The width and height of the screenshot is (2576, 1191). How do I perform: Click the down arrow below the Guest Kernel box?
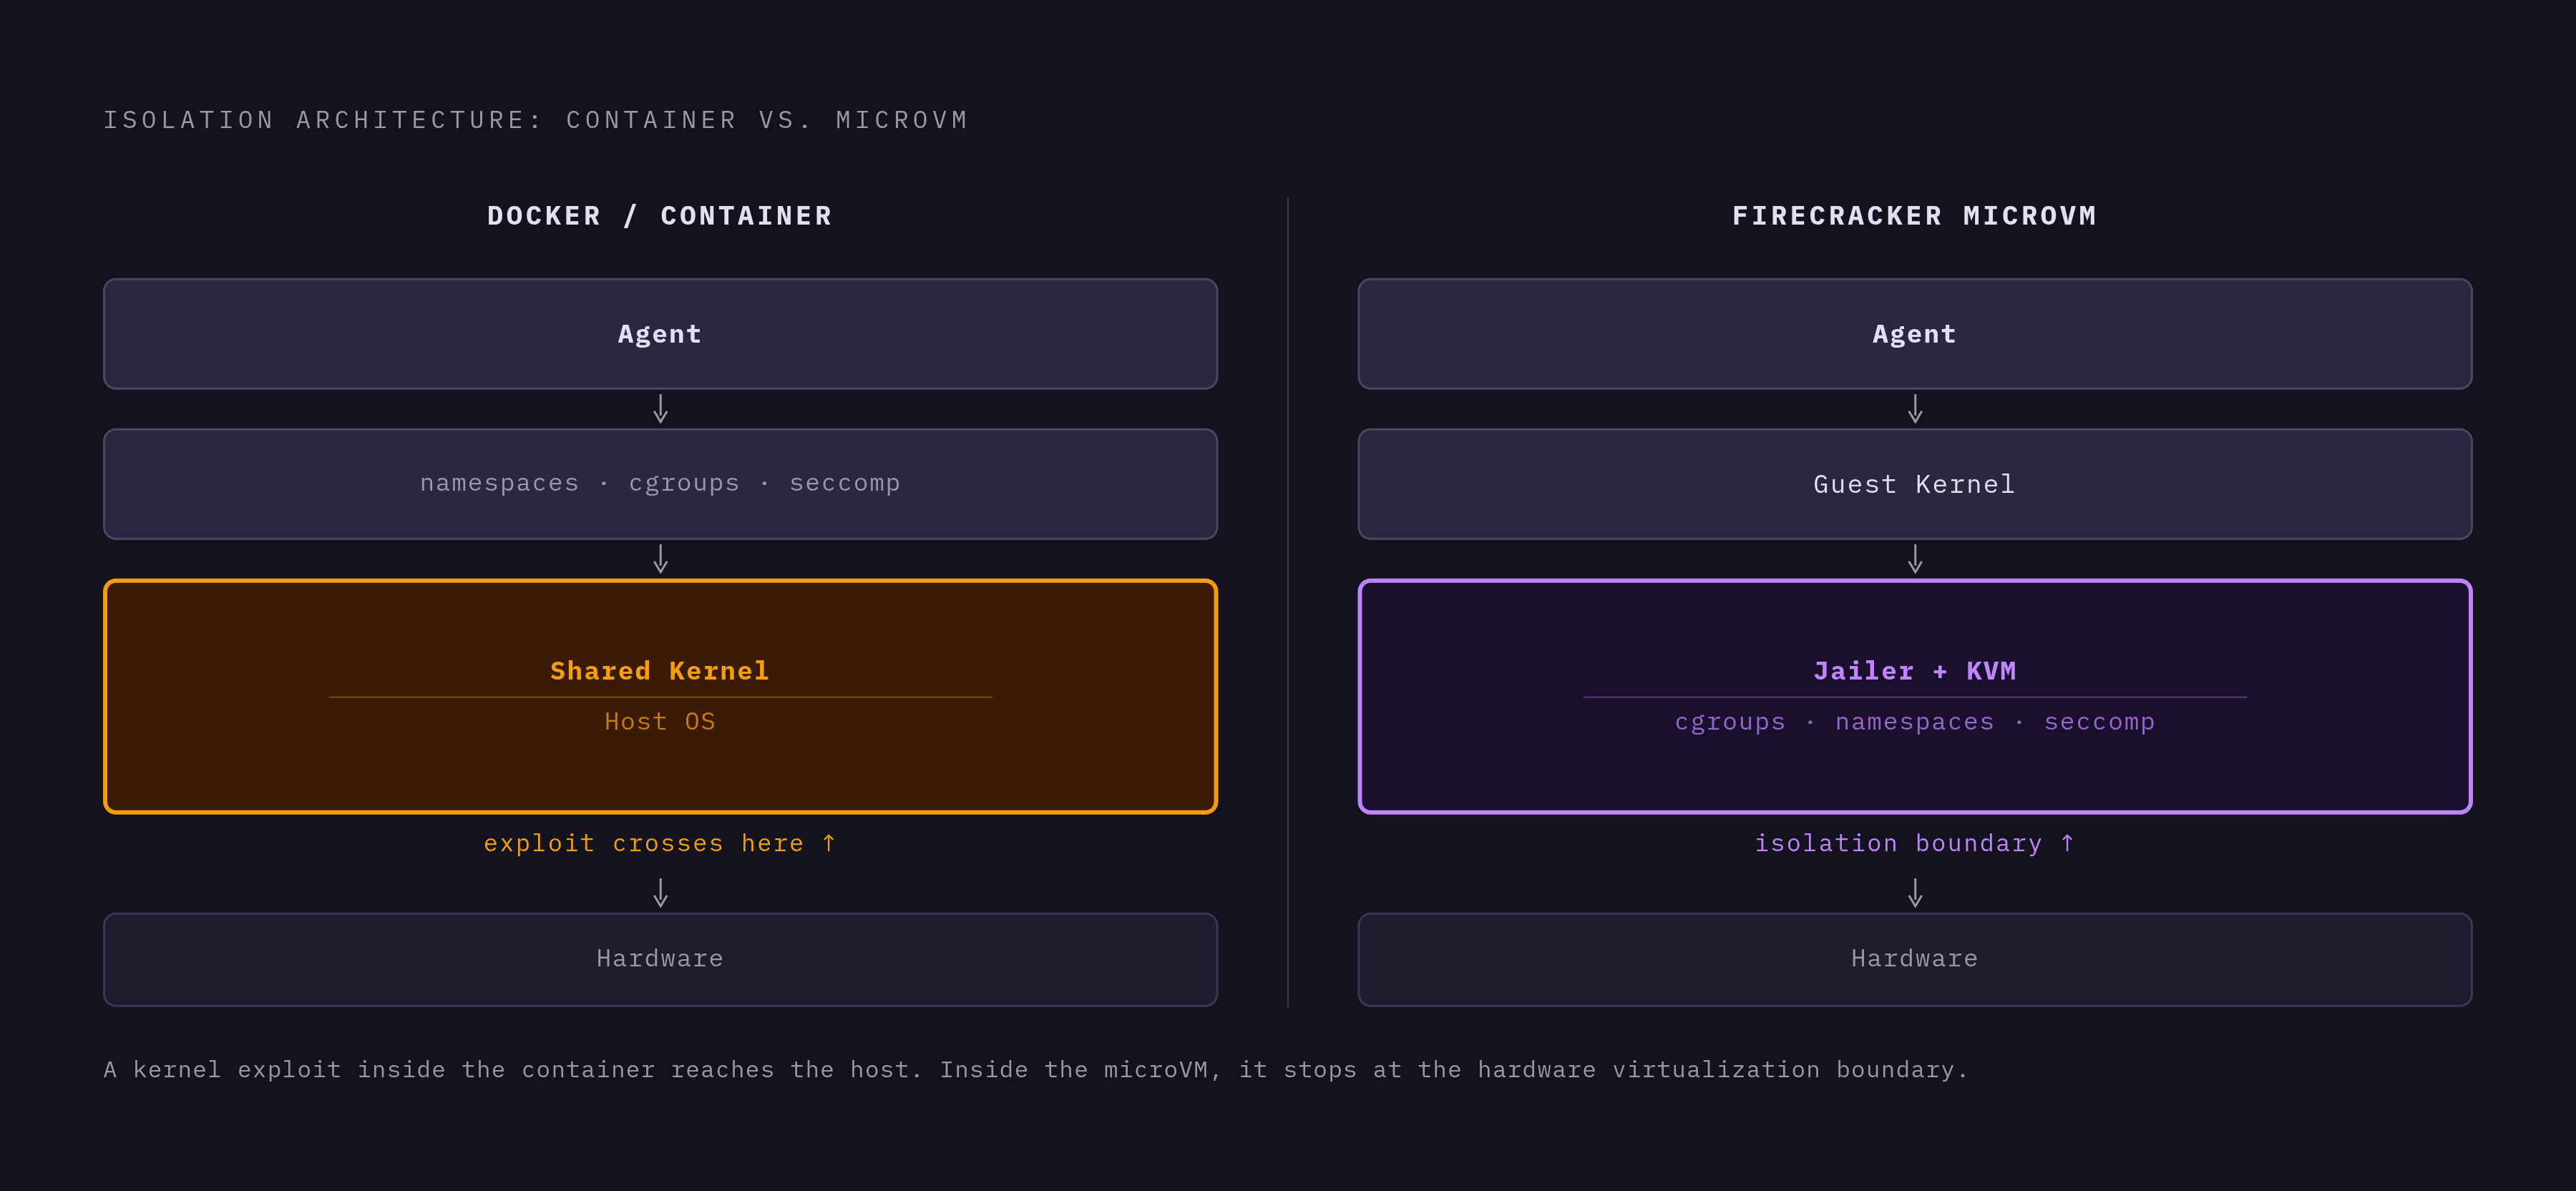click(1914, 559)
